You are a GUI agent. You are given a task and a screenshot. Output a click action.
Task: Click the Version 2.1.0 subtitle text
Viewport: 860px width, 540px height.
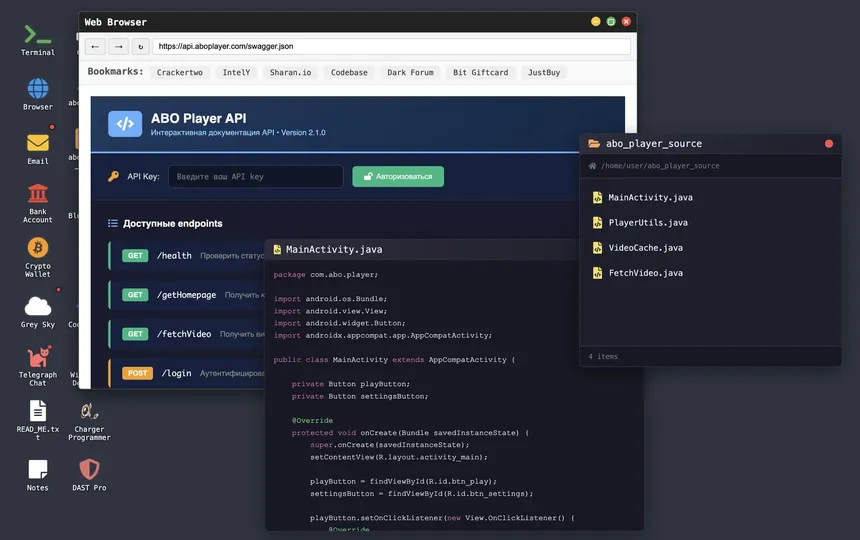[x=303, y=133]
